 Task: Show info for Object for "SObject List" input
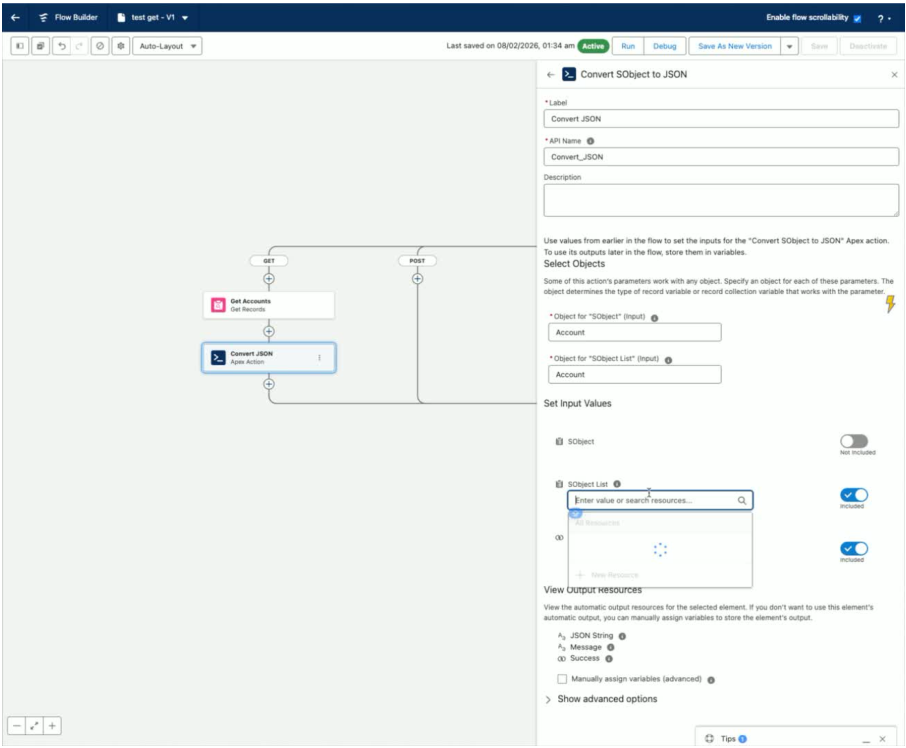[668, 360]
